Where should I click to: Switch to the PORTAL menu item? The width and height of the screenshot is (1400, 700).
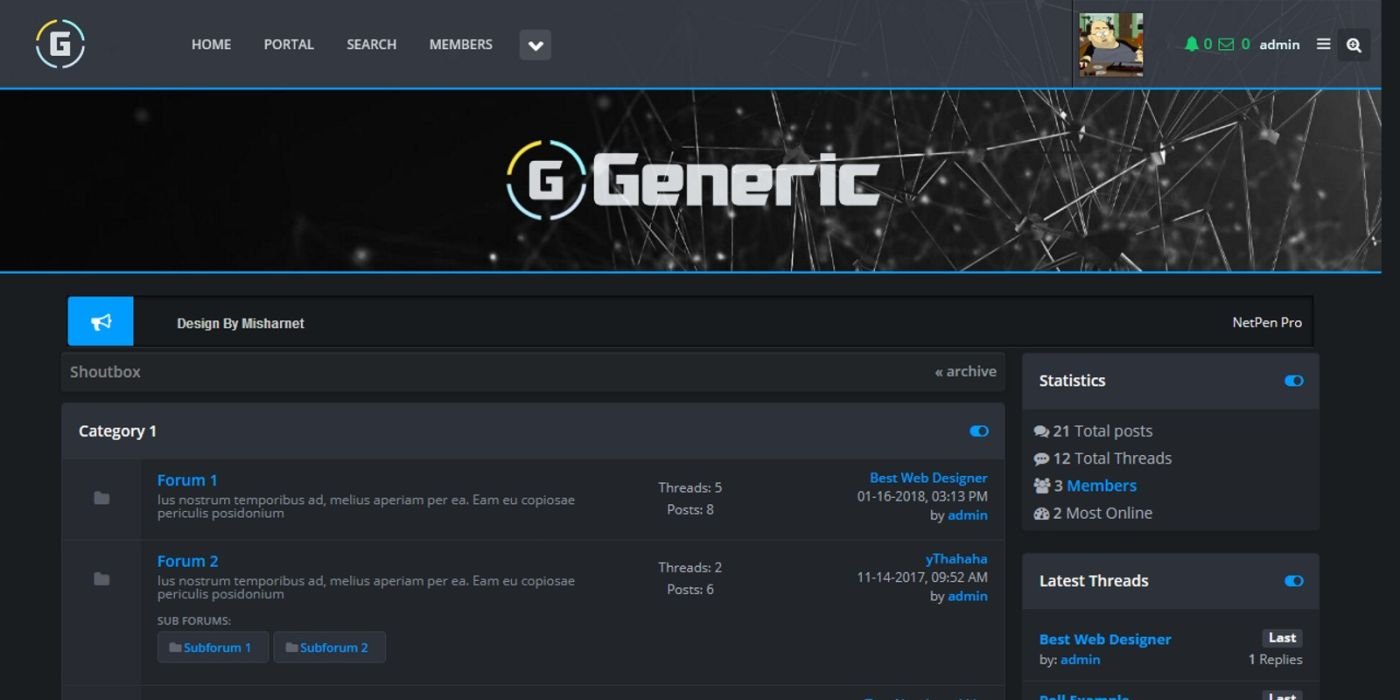coord(288,44)
